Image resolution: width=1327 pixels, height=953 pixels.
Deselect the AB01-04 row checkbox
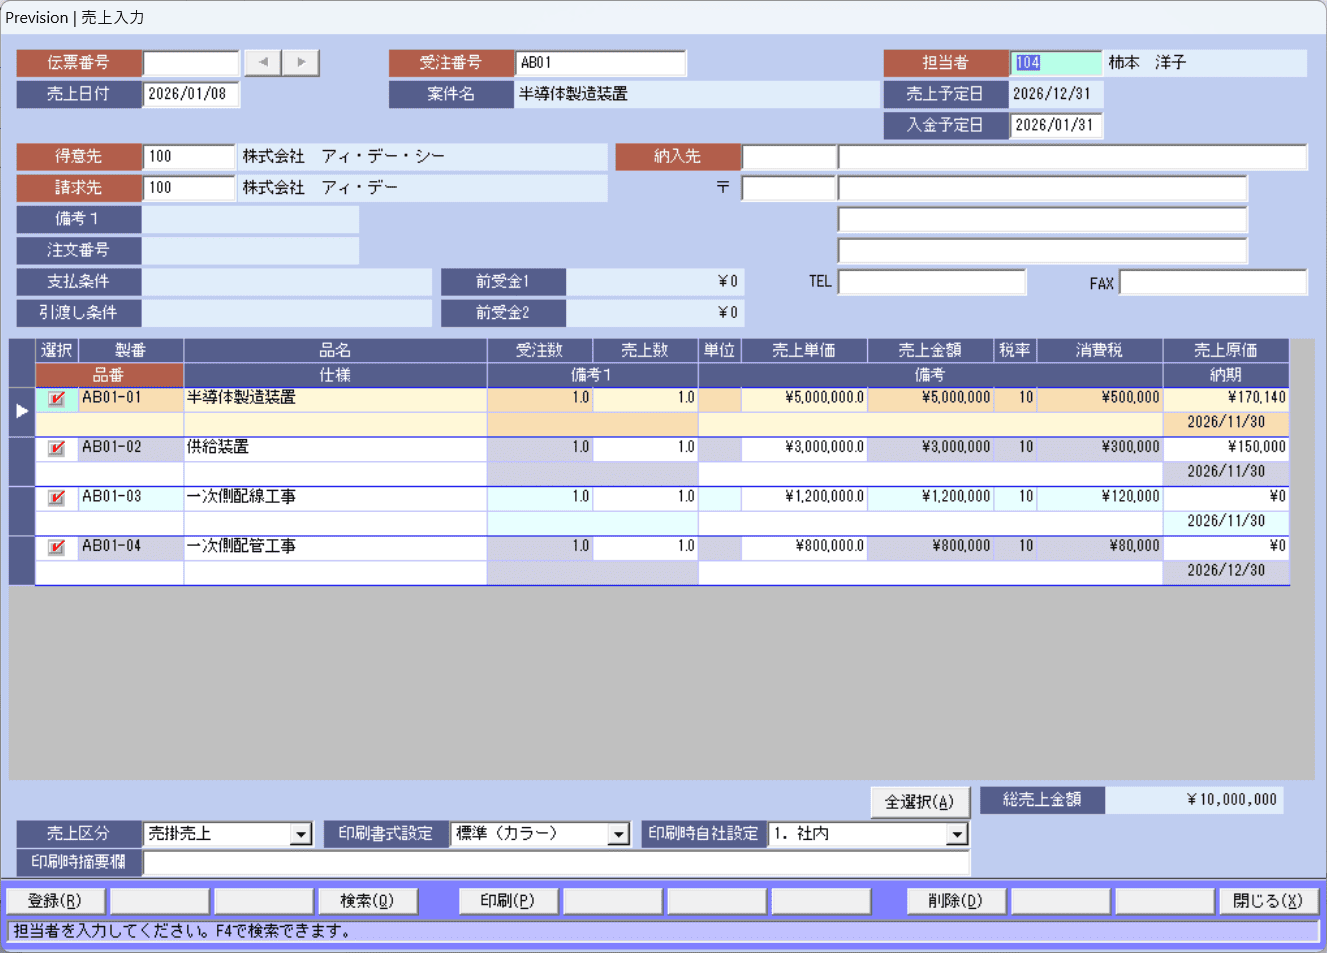pyautogui.click(x=57, y=547)
